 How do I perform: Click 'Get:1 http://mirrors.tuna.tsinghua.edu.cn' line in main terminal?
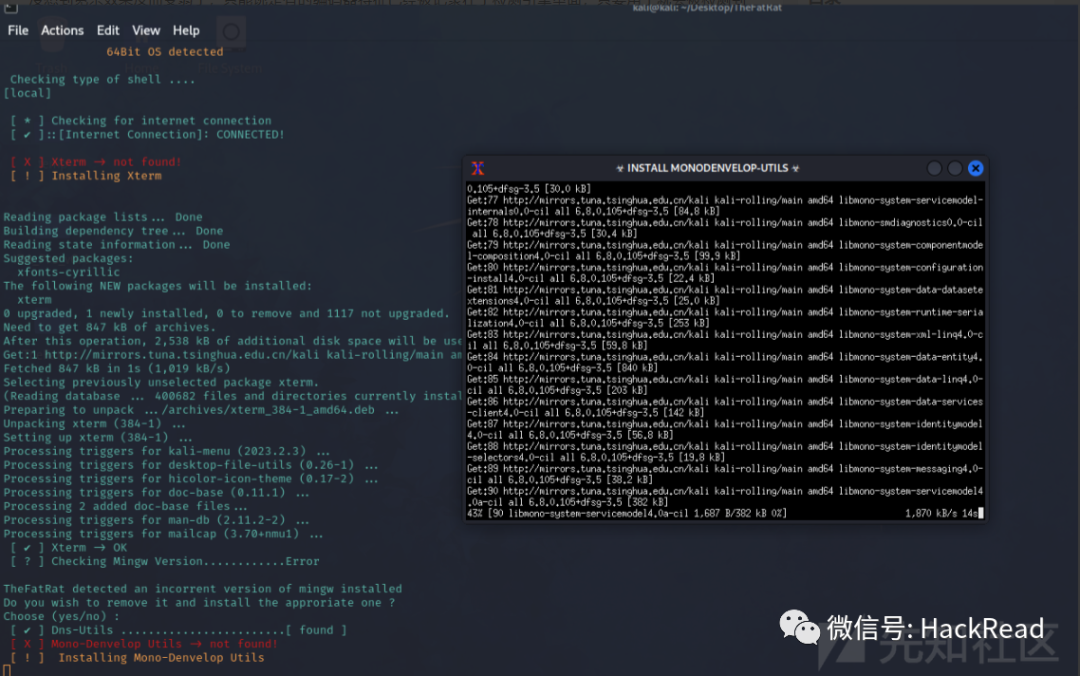click(233, 355)
